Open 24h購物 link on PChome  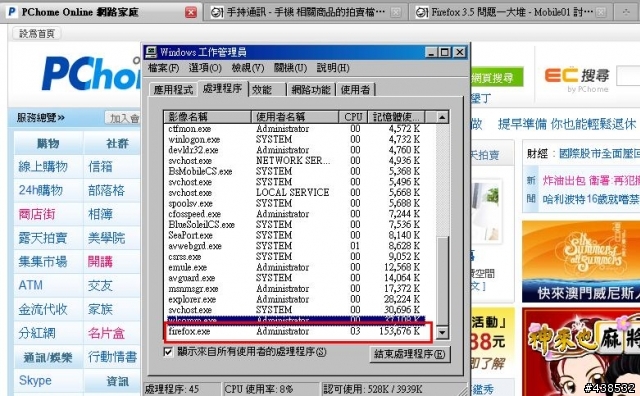coord(40,190)
